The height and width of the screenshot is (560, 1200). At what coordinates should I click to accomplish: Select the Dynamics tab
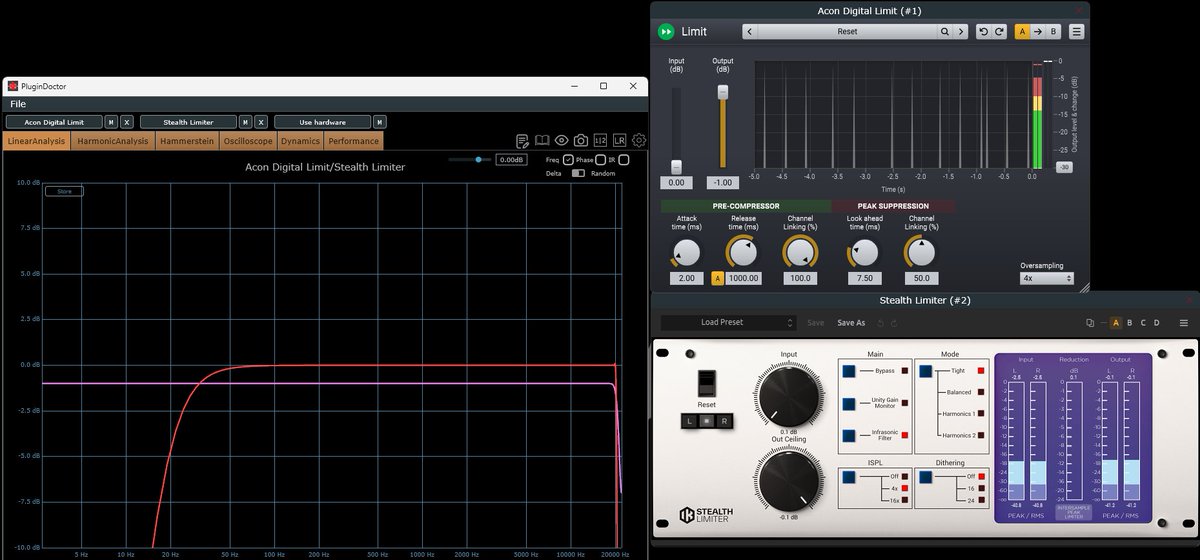(300, 141)
